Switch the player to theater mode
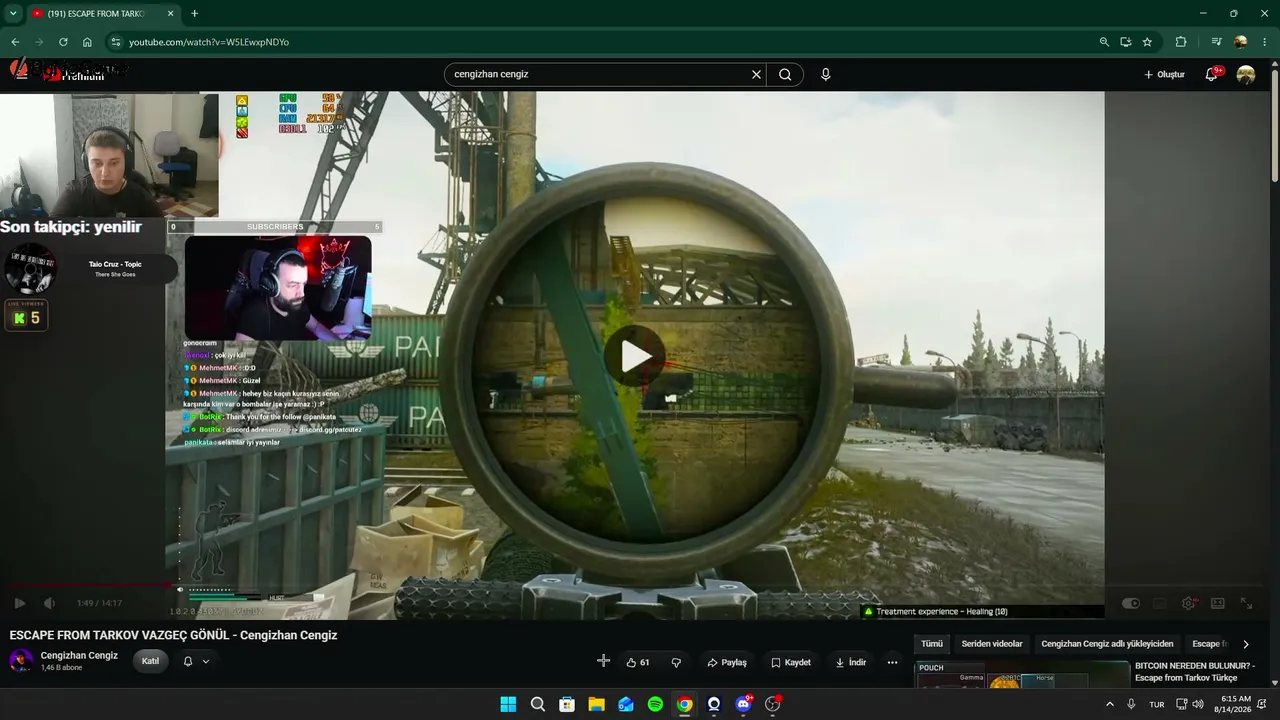 point(1217,603)
